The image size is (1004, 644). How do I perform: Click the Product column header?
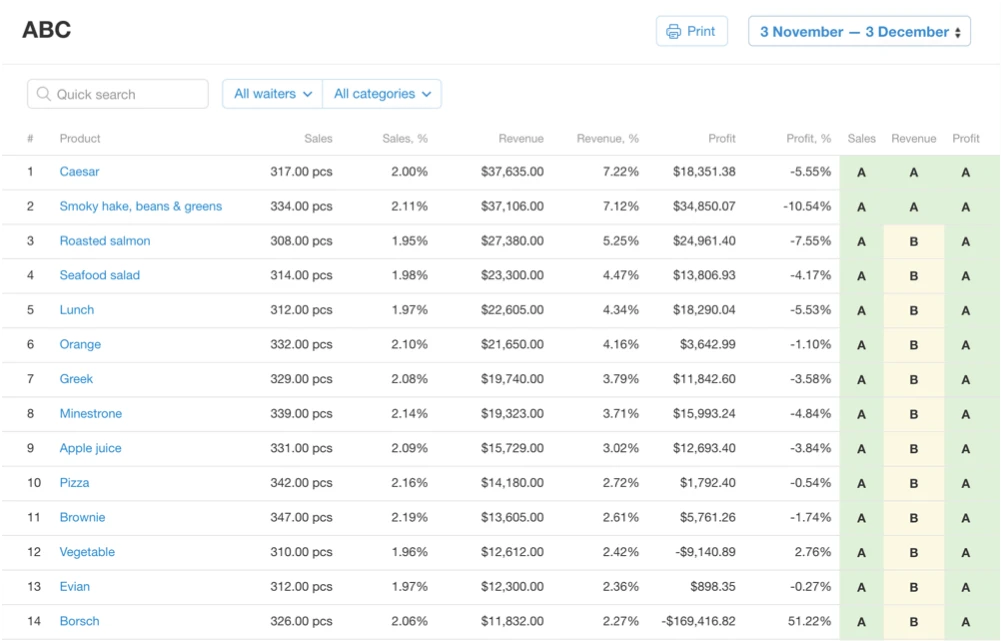pyautogui.click(x=80, y=138)
